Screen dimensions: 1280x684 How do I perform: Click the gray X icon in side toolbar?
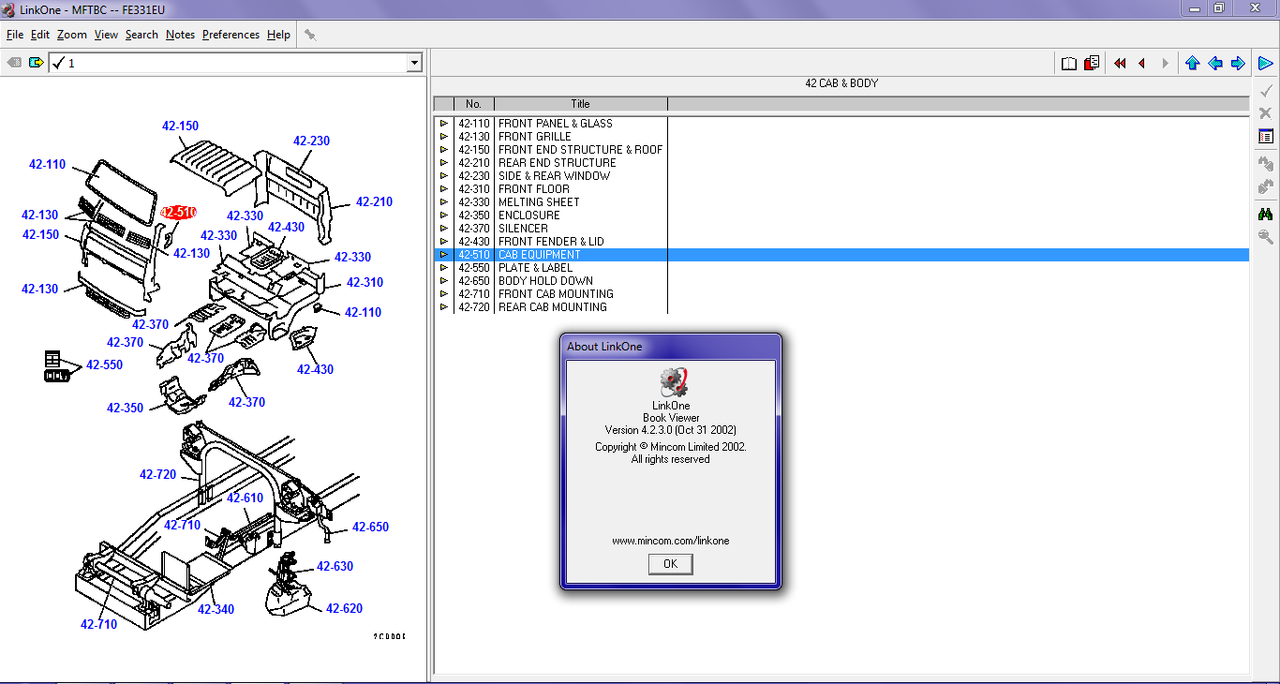(1265, 113)
